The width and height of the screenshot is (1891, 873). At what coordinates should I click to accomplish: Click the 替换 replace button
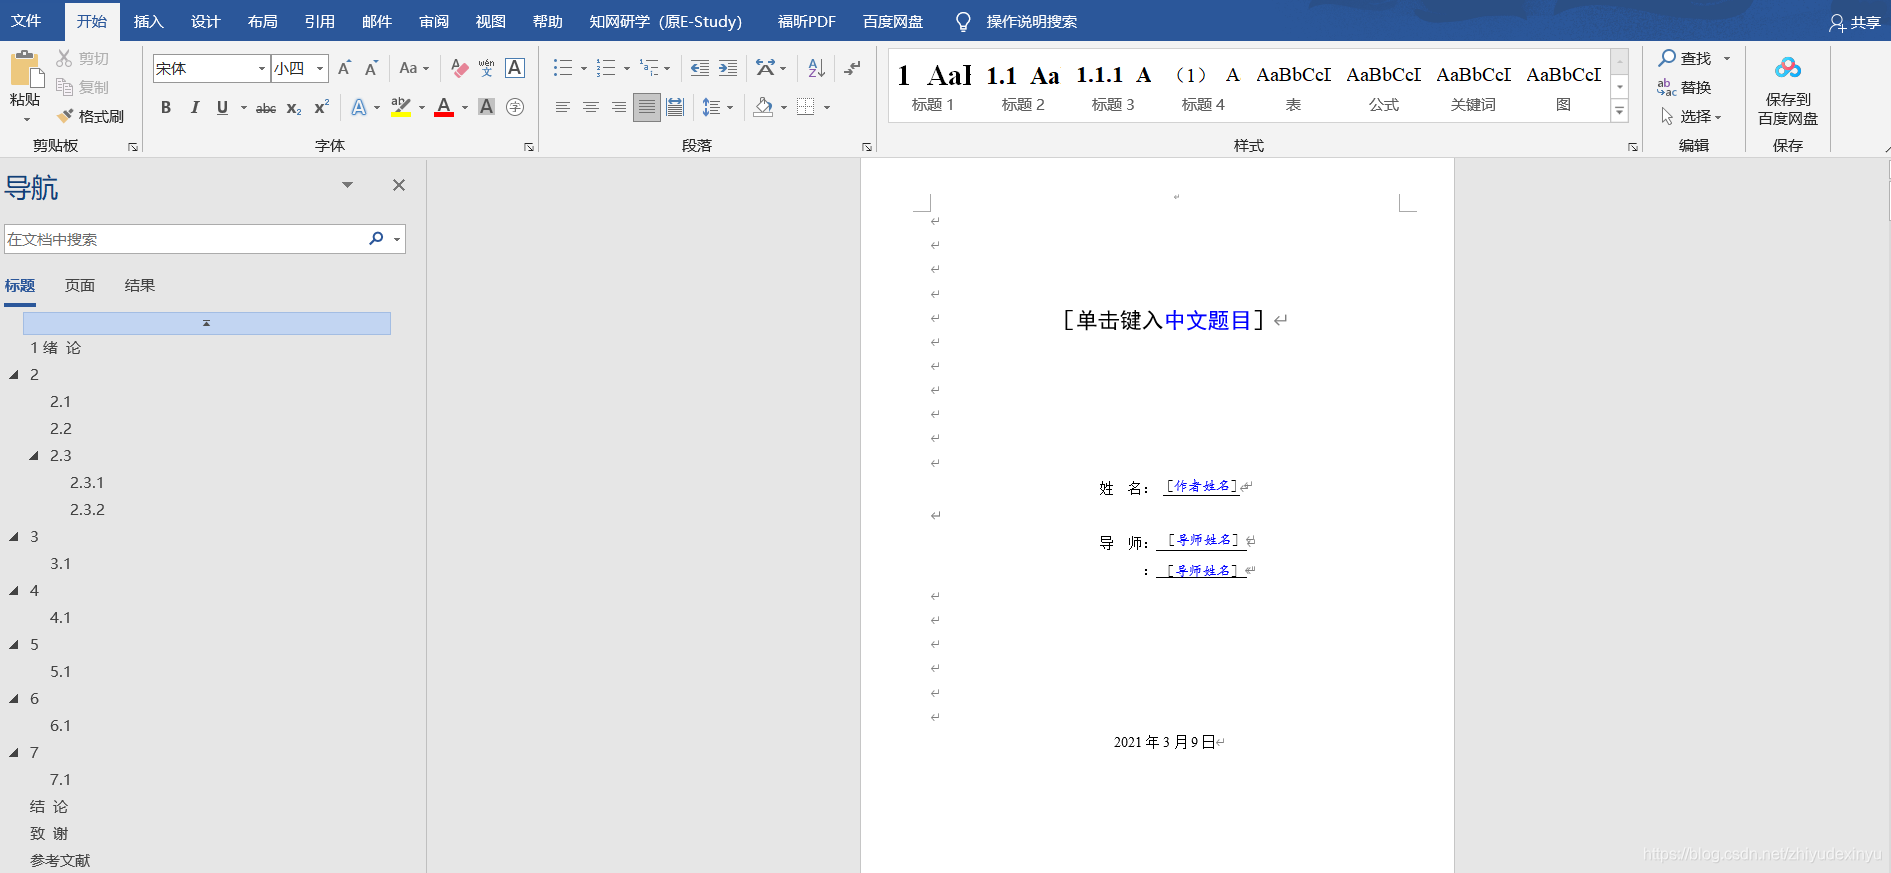(1684, 87)
